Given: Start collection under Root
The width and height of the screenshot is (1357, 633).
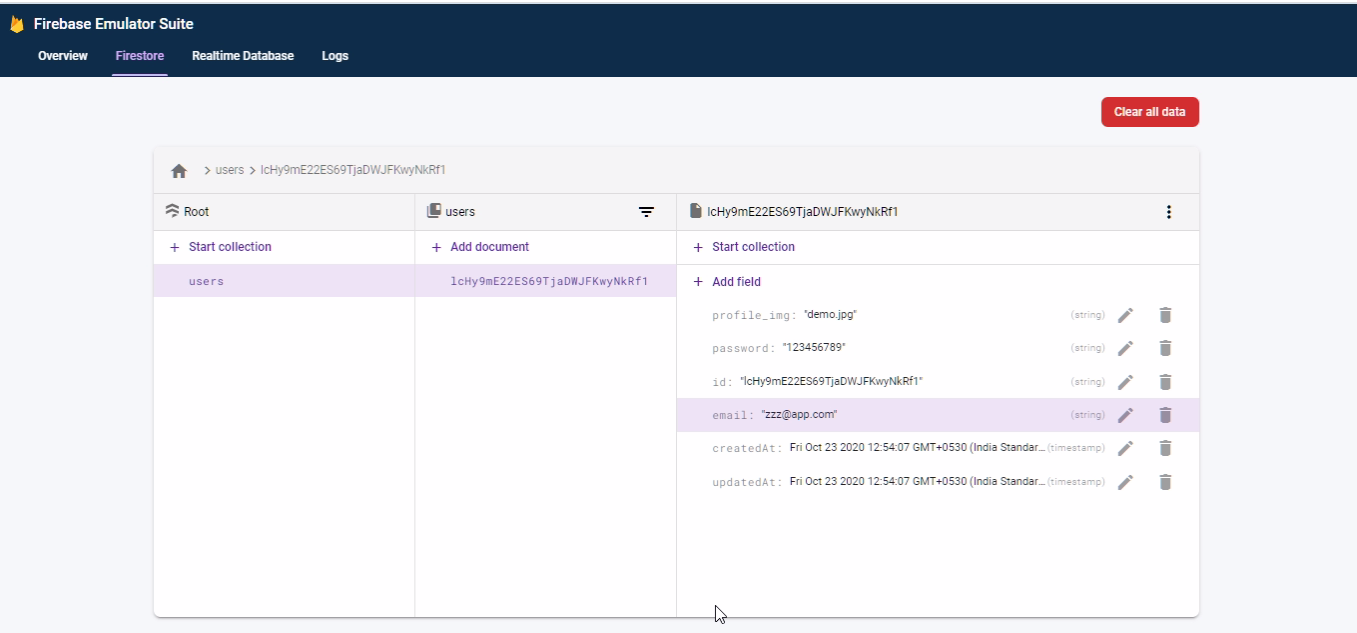Looking at the screenshot, I should (221, 247).
